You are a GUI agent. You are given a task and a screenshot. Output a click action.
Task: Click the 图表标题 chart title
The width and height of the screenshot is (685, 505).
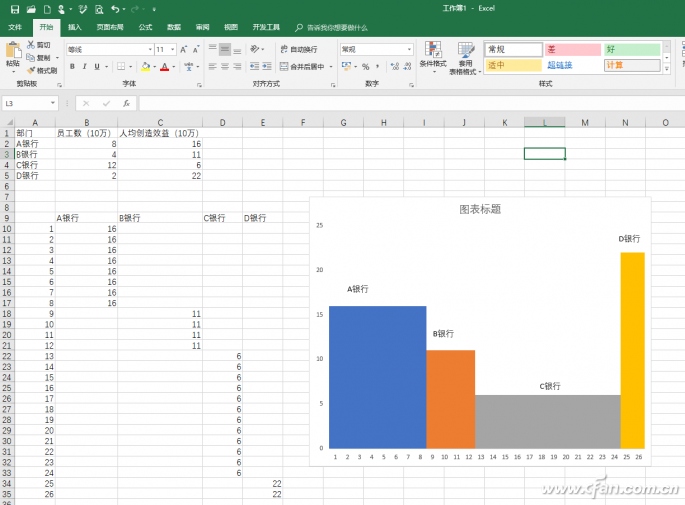click(x=480, y=209)
